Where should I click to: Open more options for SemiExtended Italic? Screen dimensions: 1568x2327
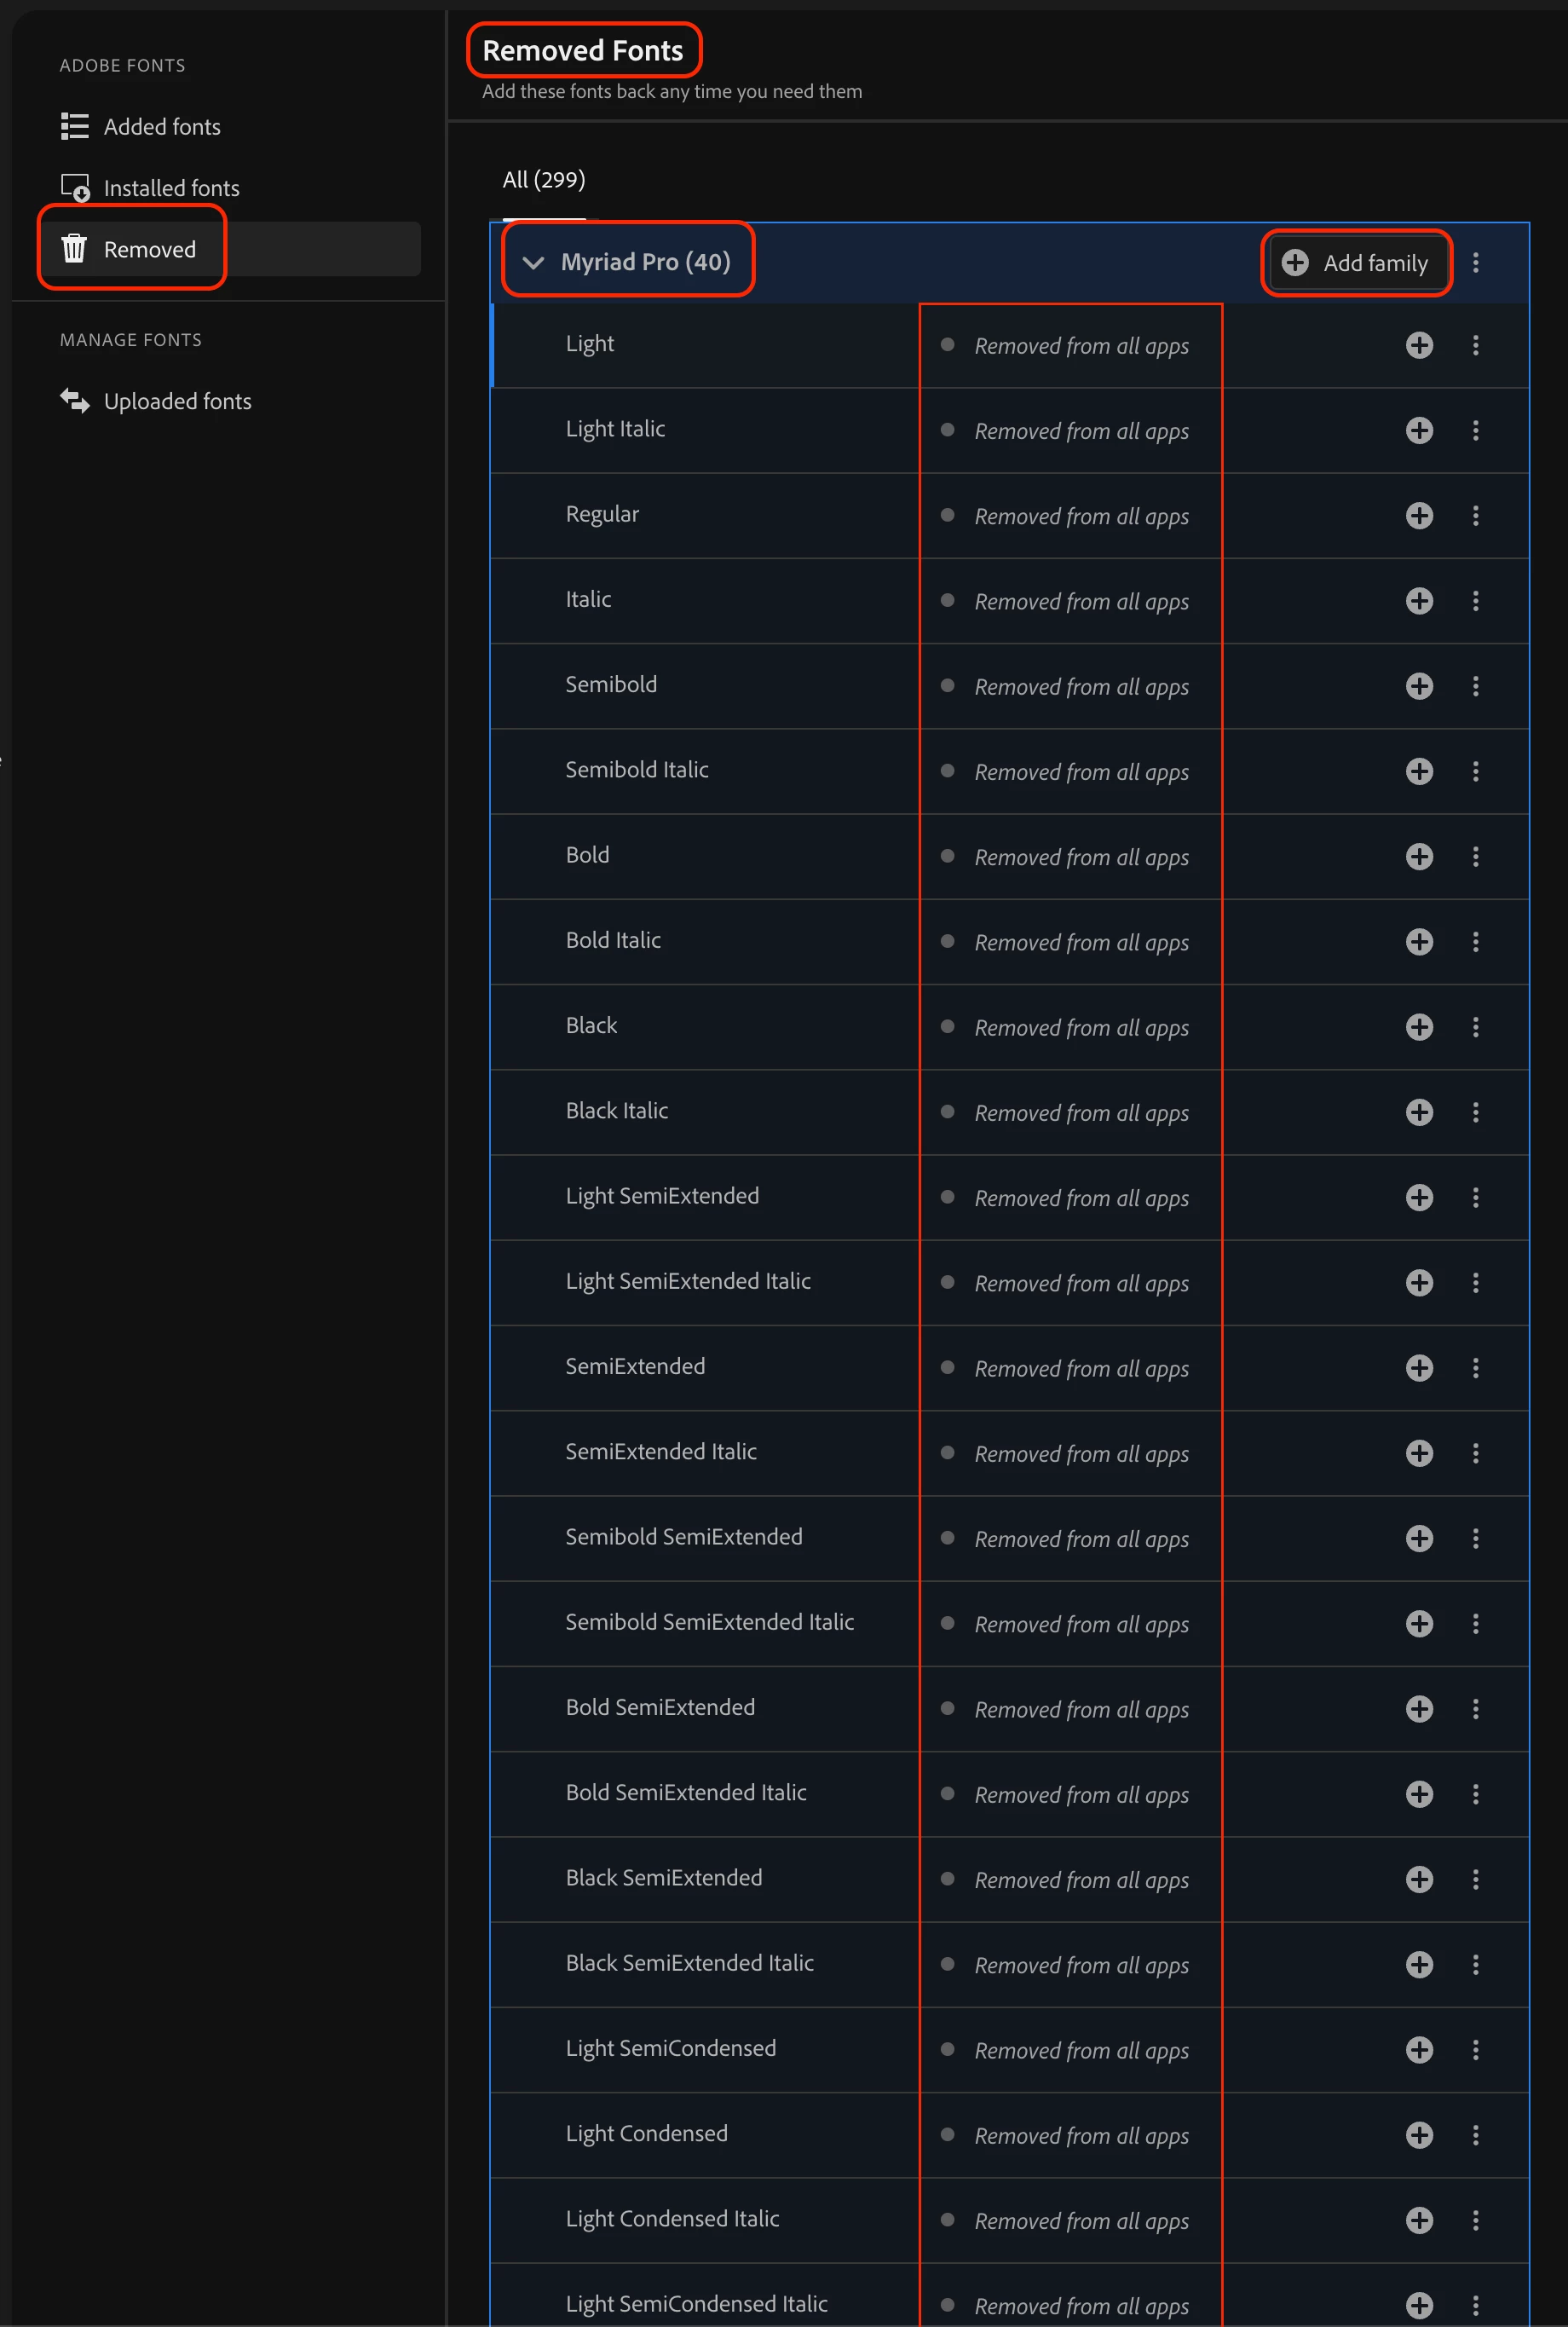(1476, 1453)
